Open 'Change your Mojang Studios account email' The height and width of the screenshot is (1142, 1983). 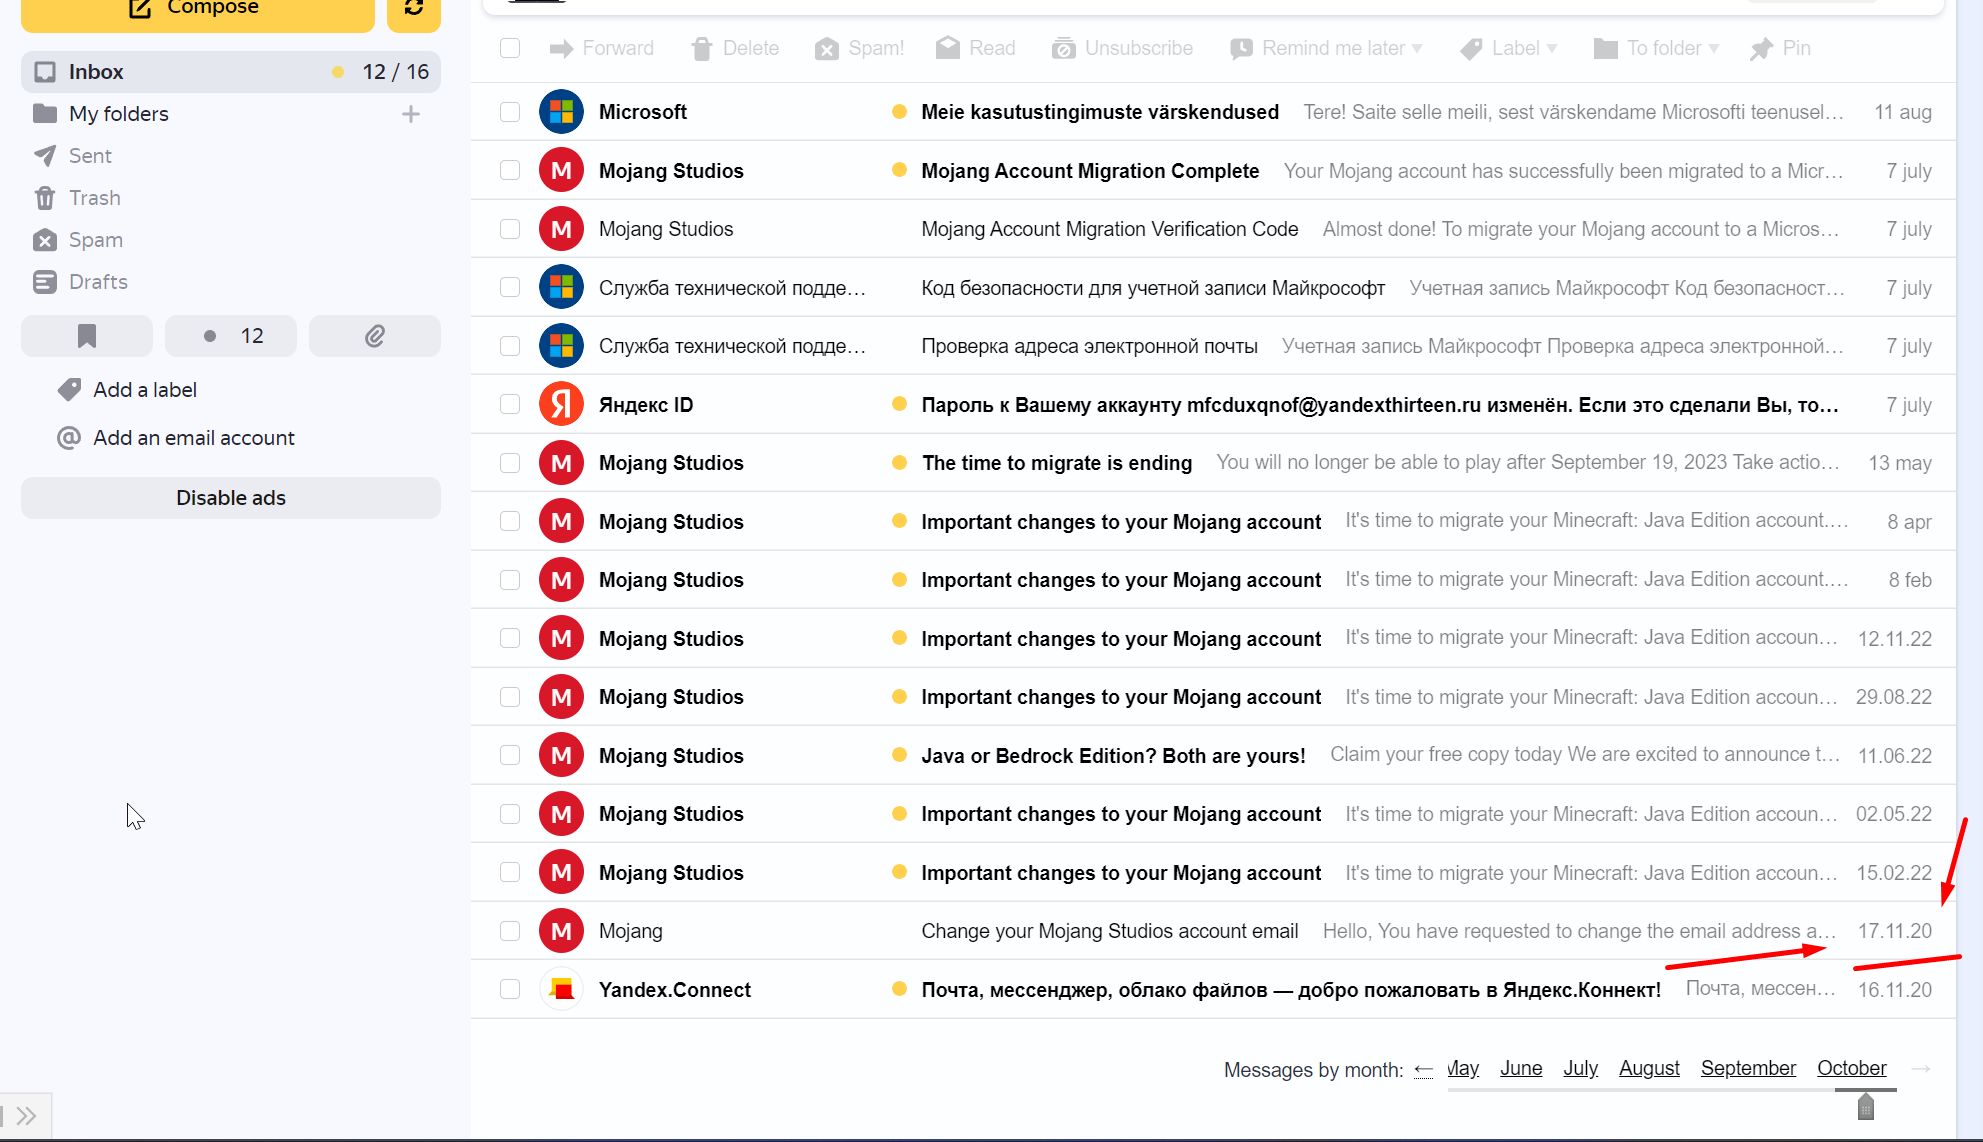point(1110,931)
